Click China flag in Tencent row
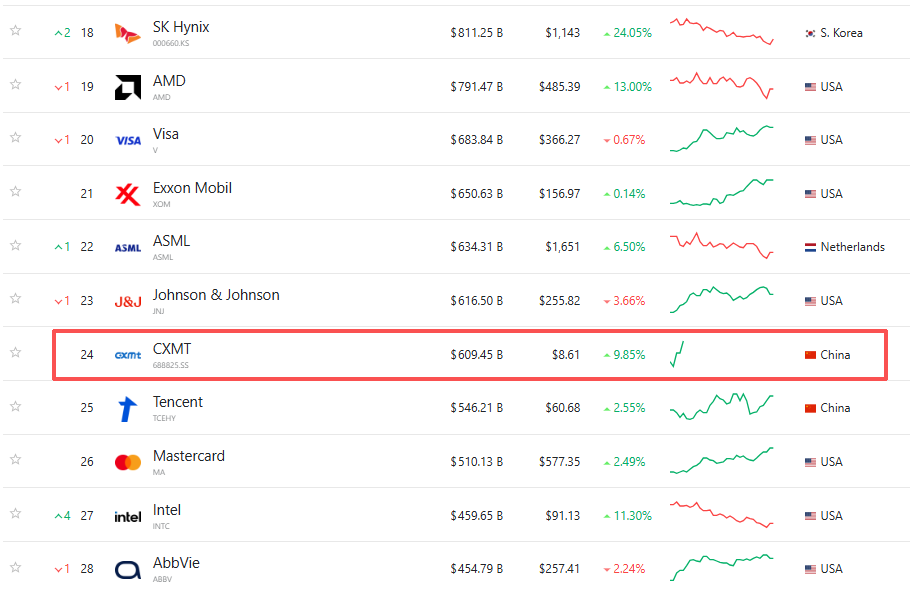 pos(810,408)
